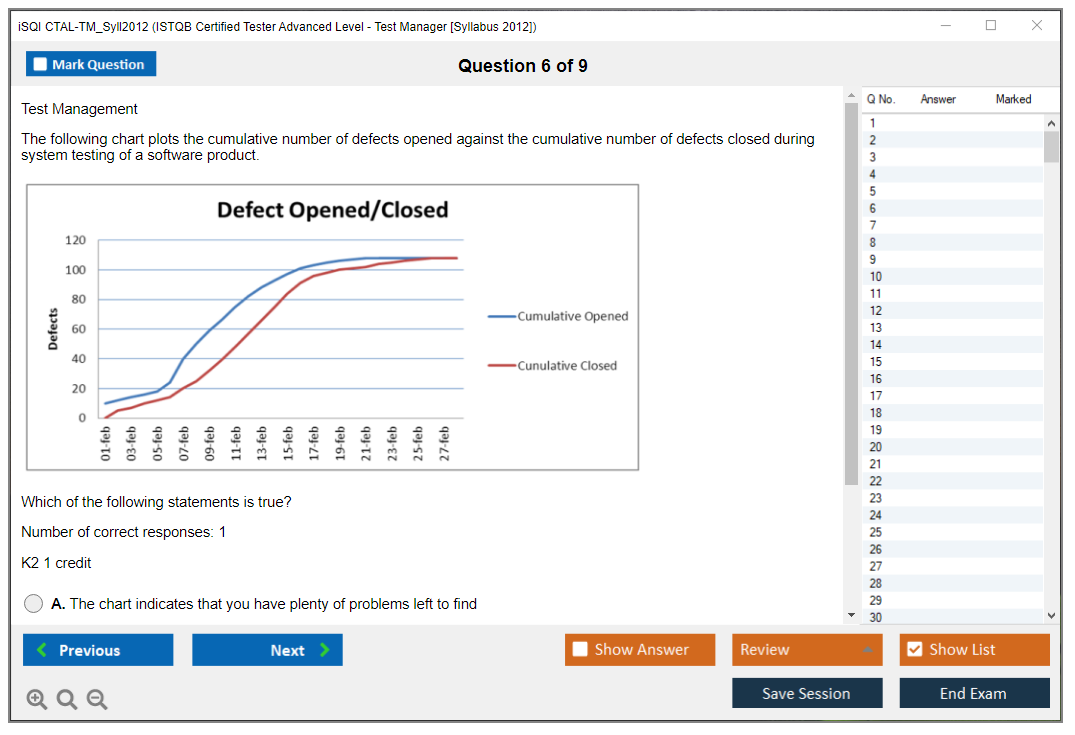This screenshot has height=735, width=1075.
Task: Click the zoom out magnifier icon
Action: [97, 699]
